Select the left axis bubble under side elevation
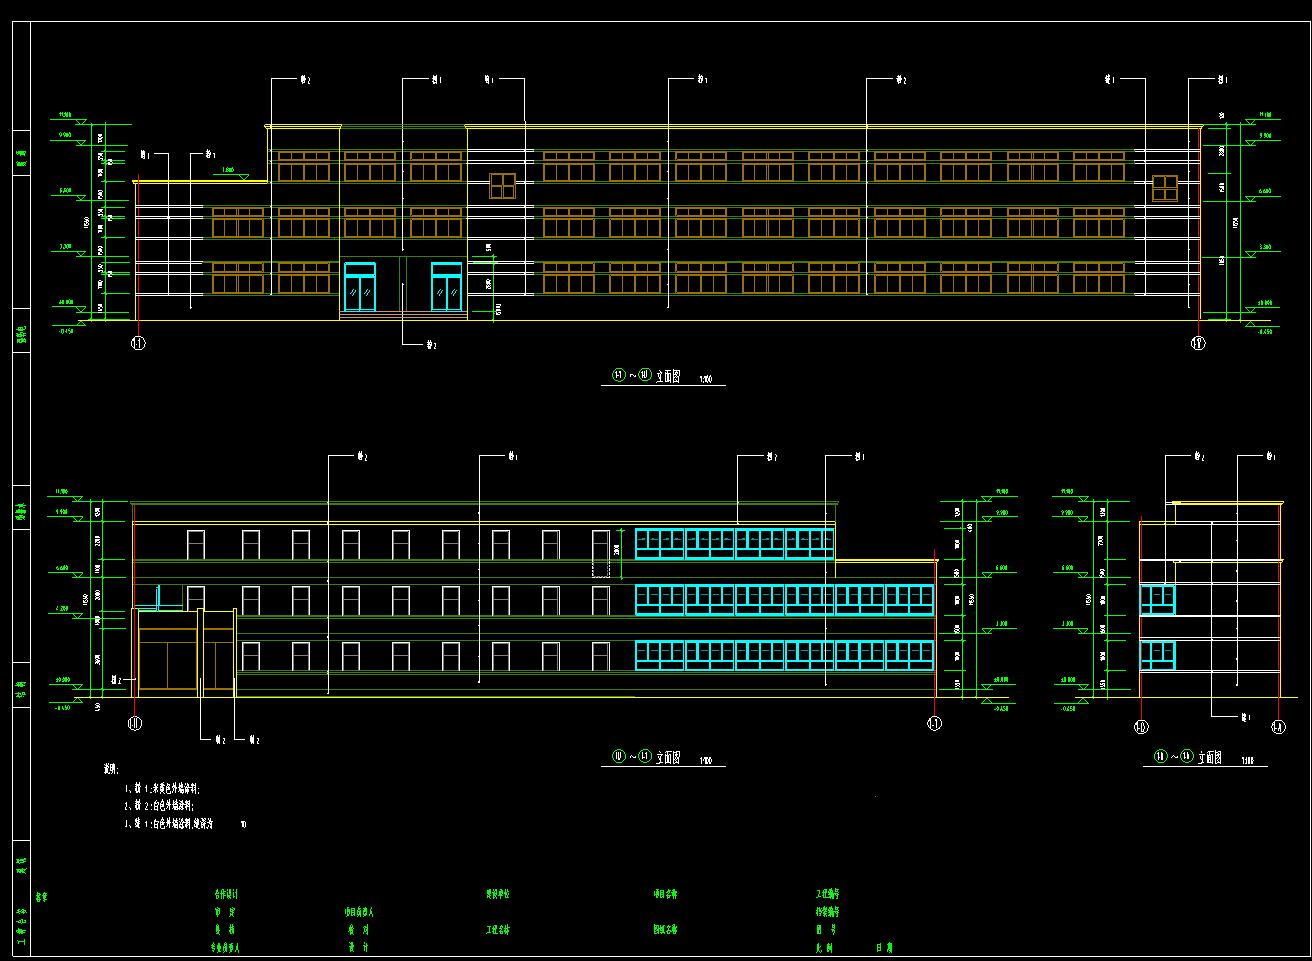Viewport: 1312px width, 961px height. (x=1141, y=727)
